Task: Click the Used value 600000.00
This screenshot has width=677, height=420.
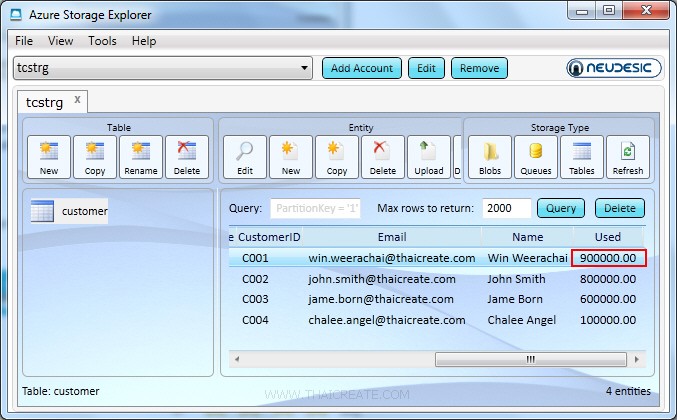Action: 608,299
